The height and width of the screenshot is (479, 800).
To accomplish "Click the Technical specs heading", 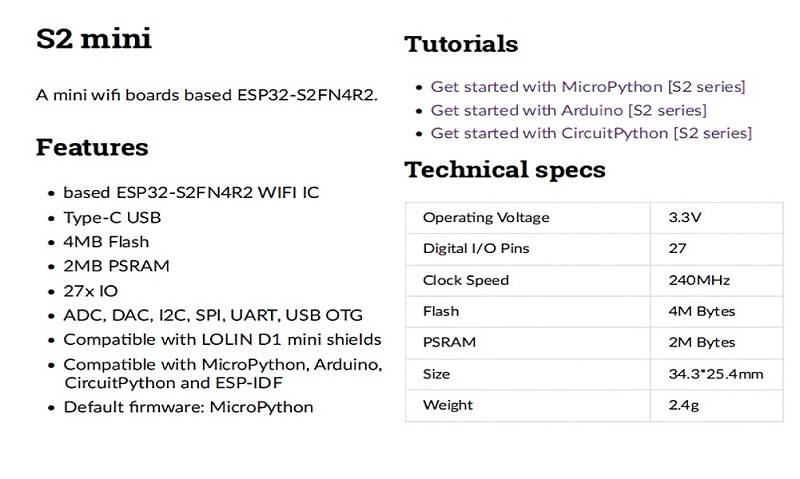I will (505, 170).
